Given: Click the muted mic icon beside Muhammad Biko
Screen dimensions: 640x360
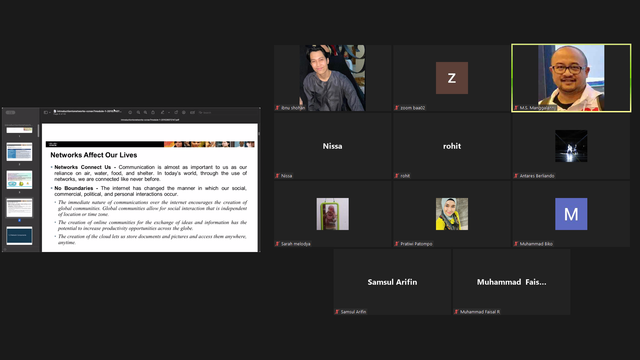Looking at the screenshot, I should pos(516,244).
